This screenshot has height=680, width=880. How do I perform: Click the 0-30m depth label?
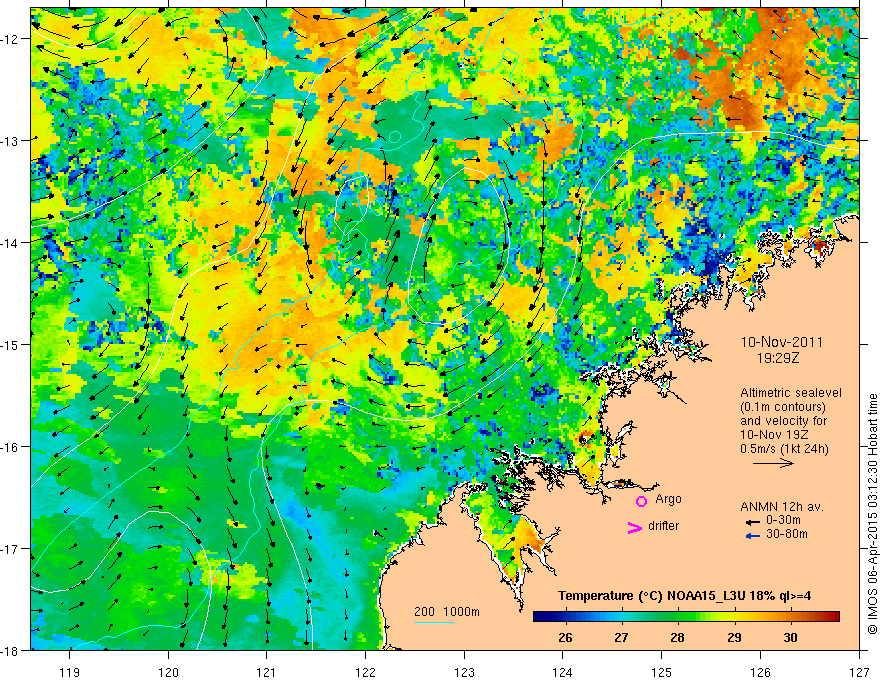coord(783,520)
